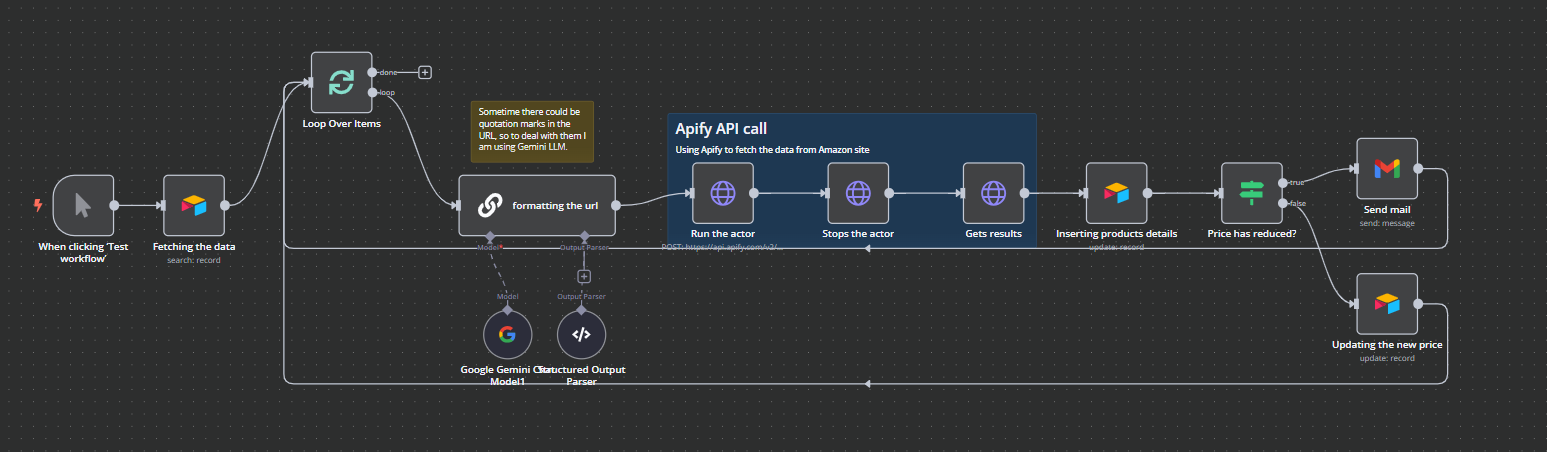Select the 'Gets results' HTTP node
Viewport: 1547px width, 452px height.
coord(993,192)
